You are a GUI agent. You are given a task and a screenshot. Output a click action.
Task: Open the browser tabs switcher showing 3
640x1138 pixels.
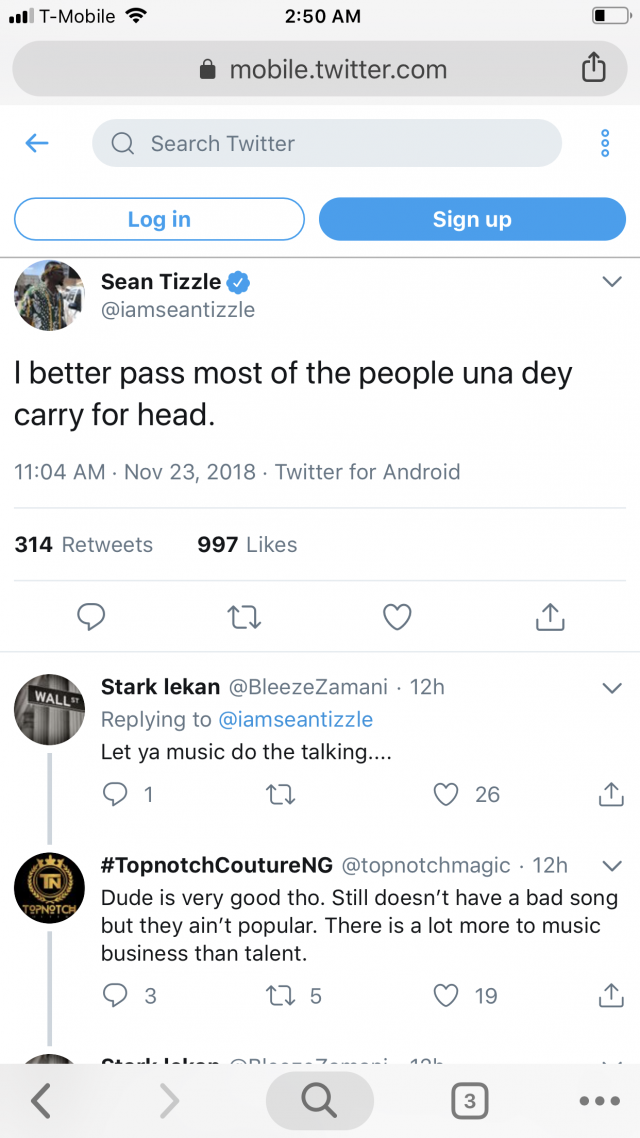coord(469,1101)
